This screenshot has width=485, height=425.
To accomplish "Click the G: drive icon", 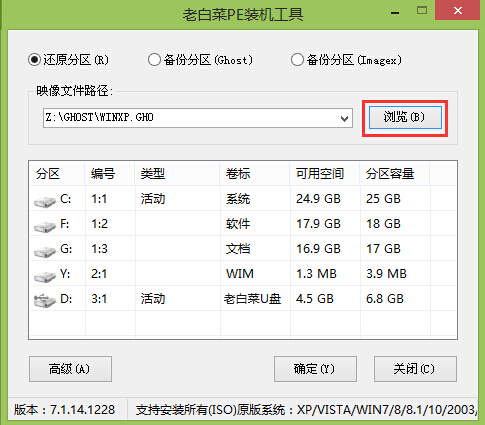I will click(45, 251).
